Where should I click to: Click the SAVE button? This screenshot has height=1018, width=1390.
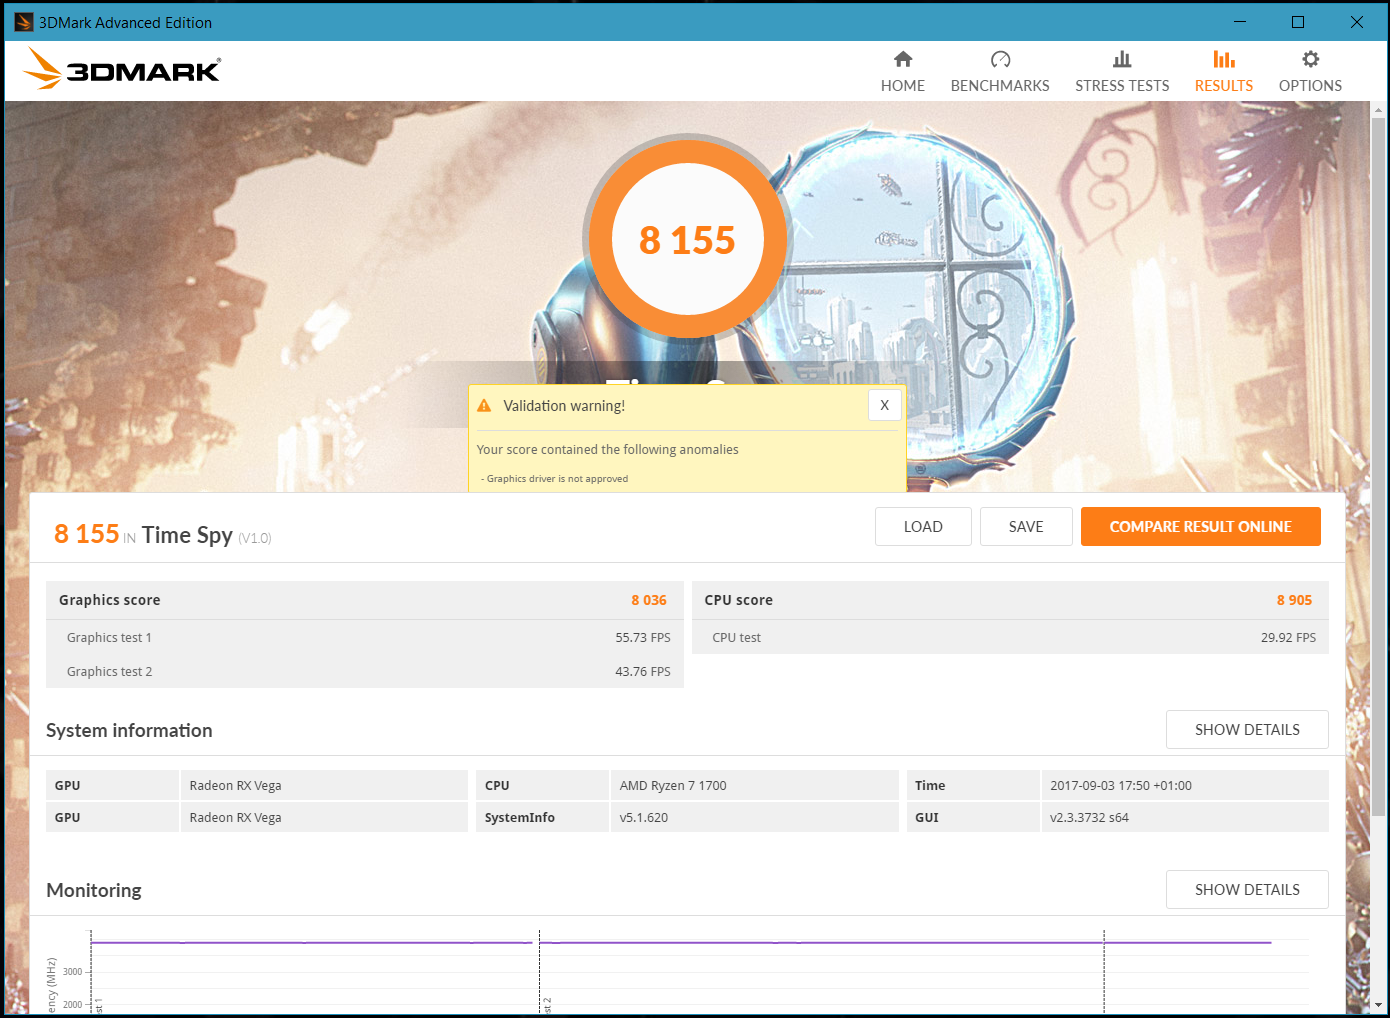pos(1026,527)
